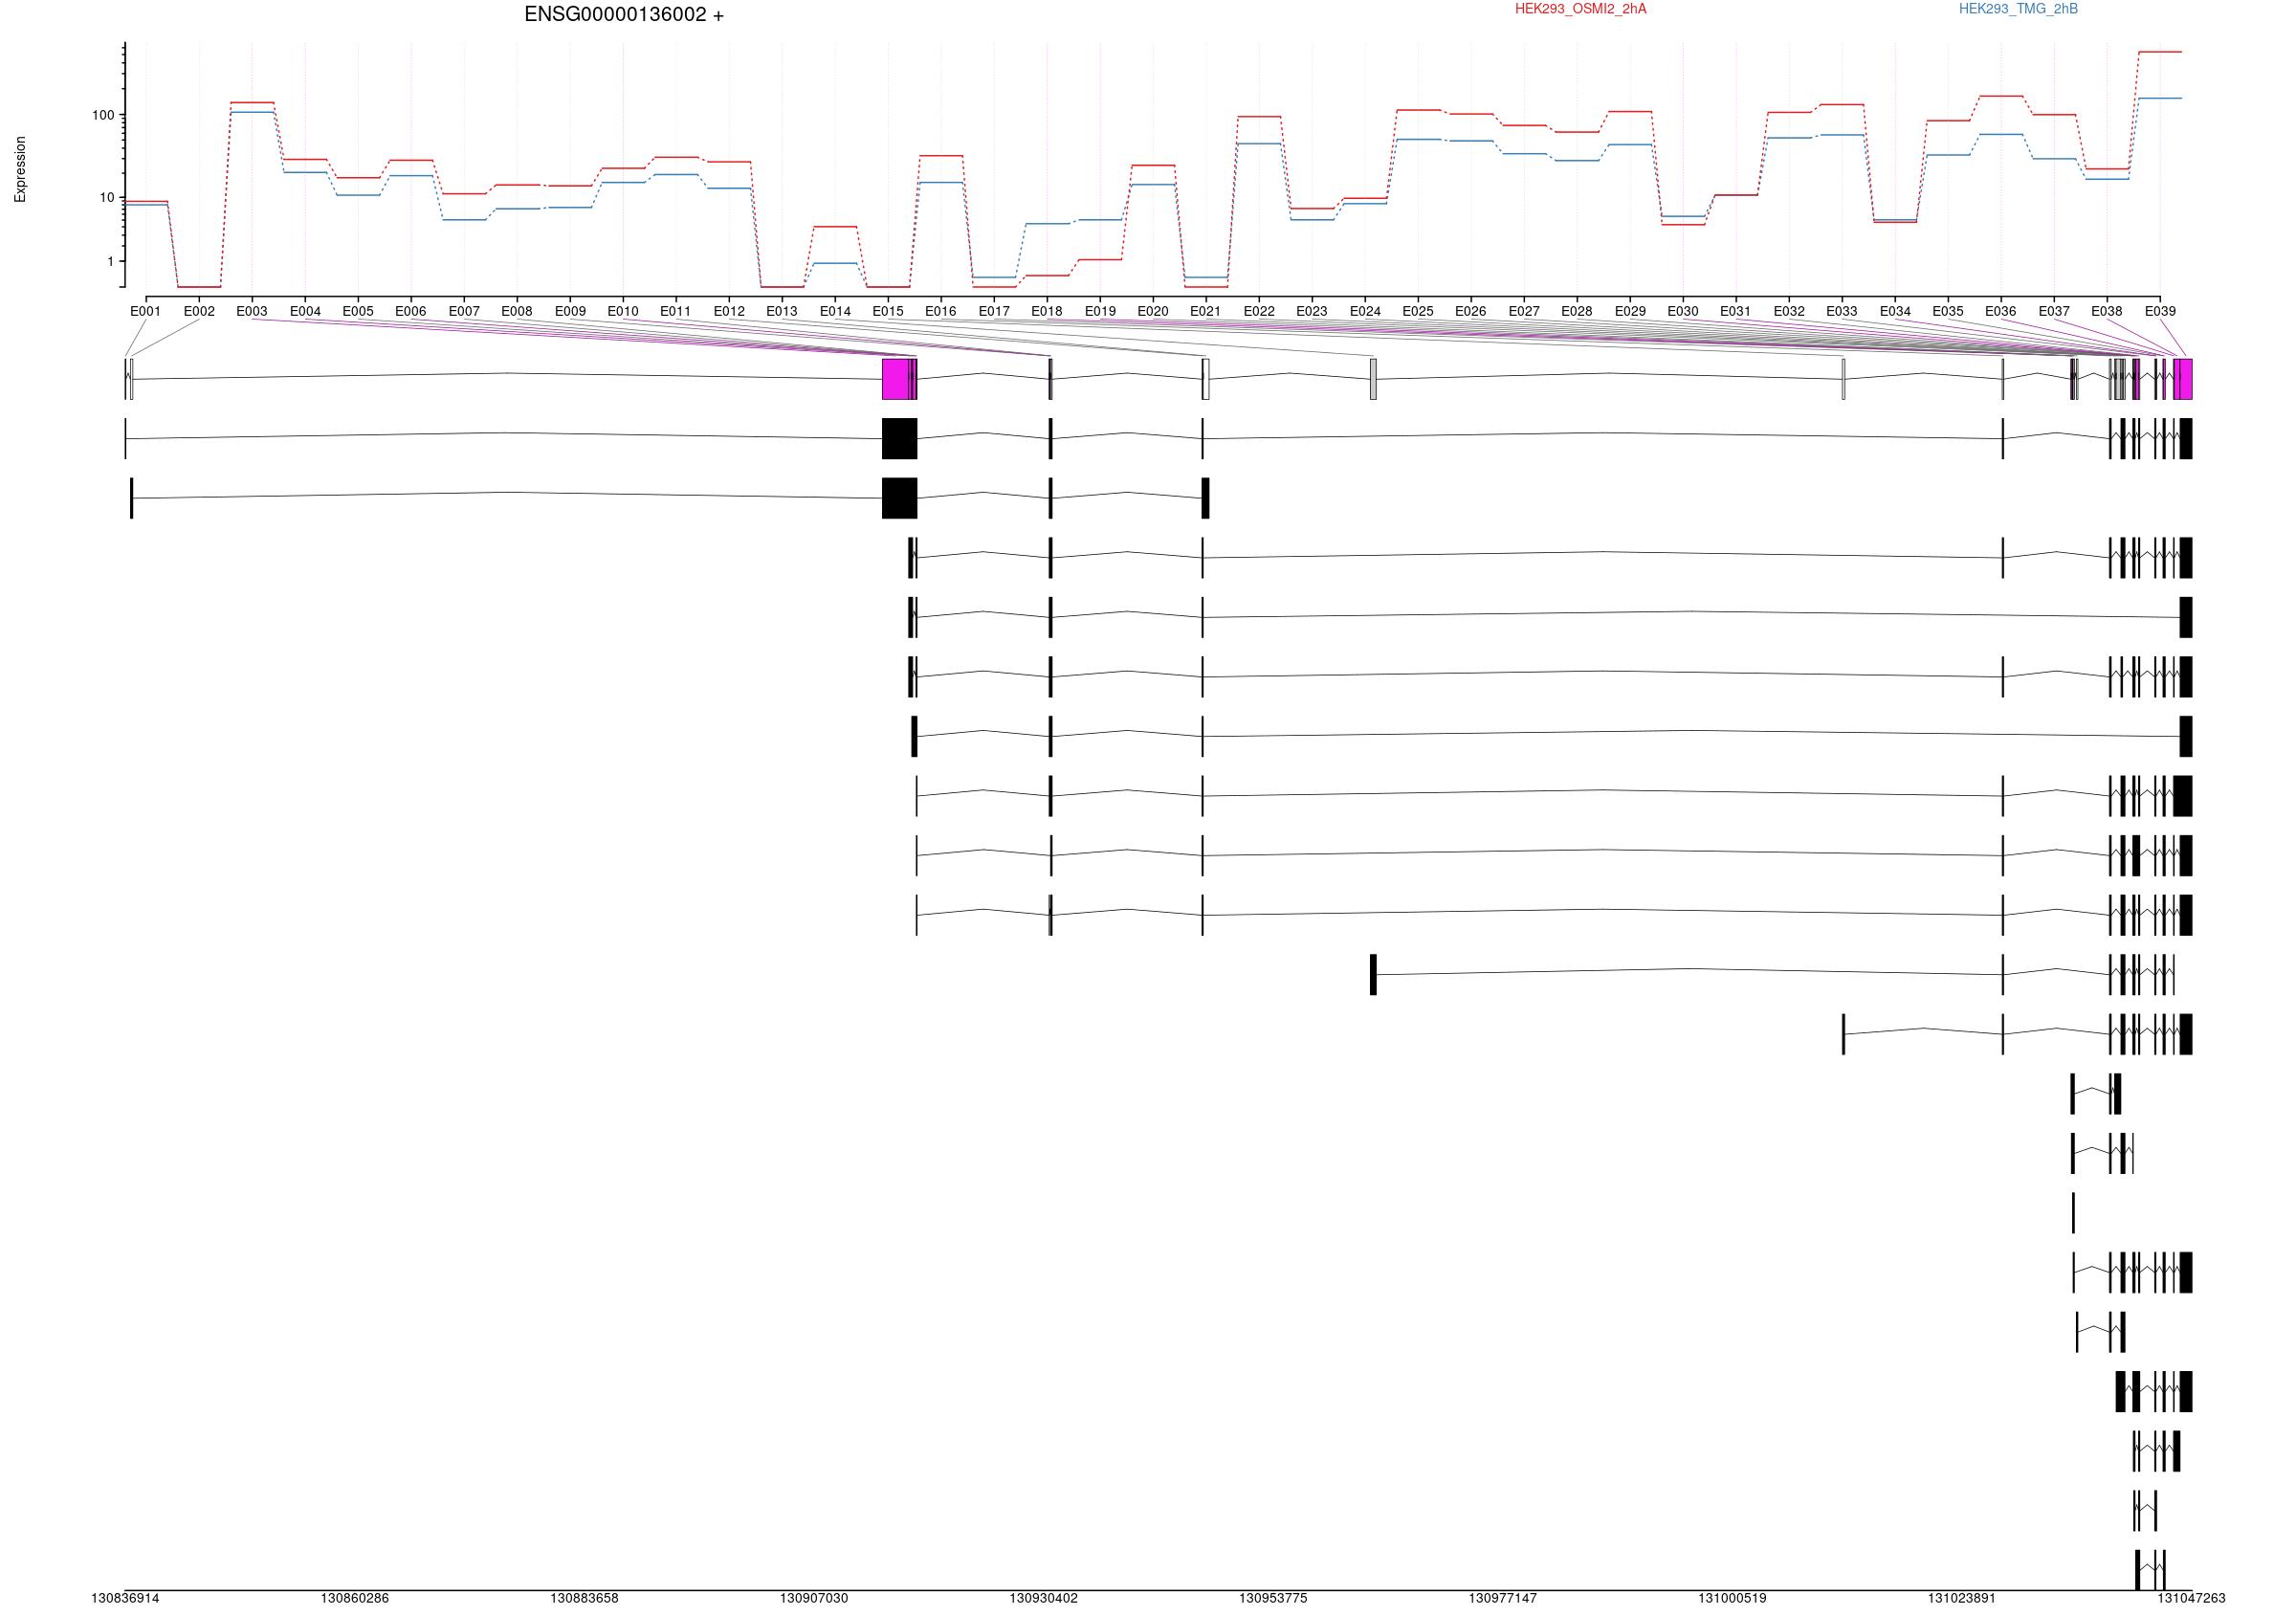Click genomic coordinate 130907030
The width and height of the screenshot is (2296, 1616).
[x=814, y=1598]
